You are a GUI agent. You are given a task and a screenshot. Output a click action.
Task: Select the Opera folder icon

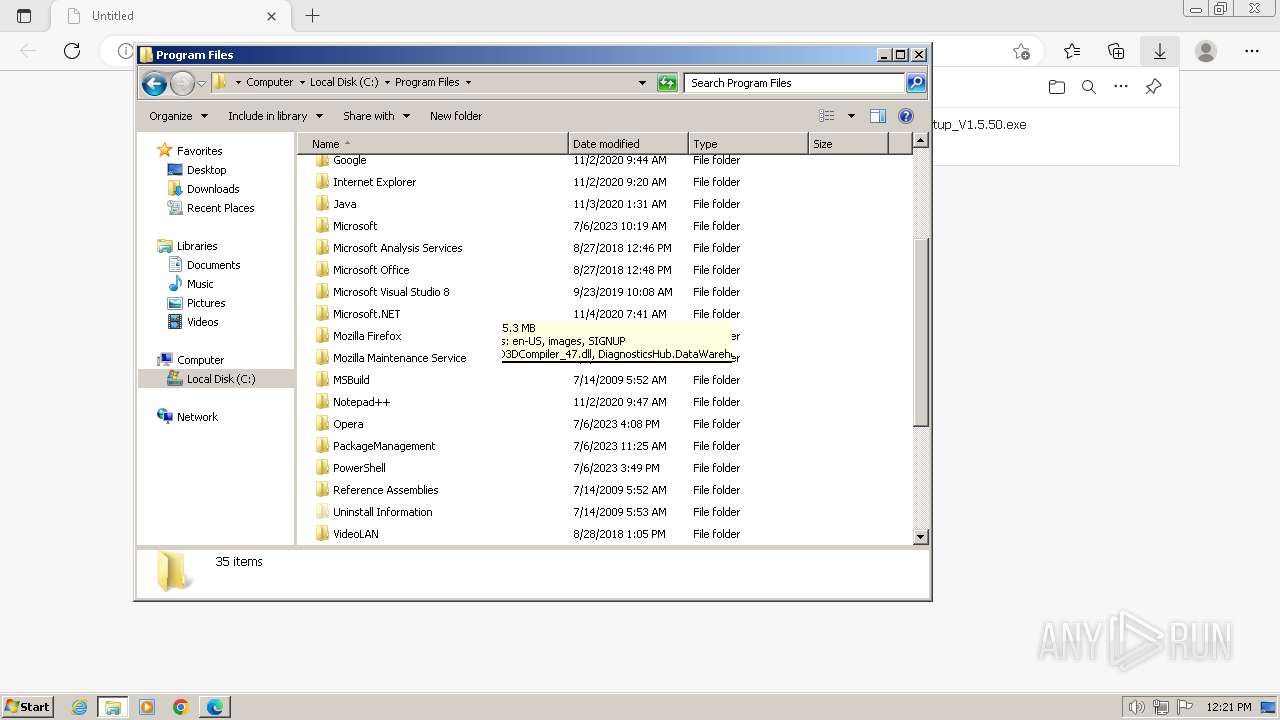tap(322, 424)
